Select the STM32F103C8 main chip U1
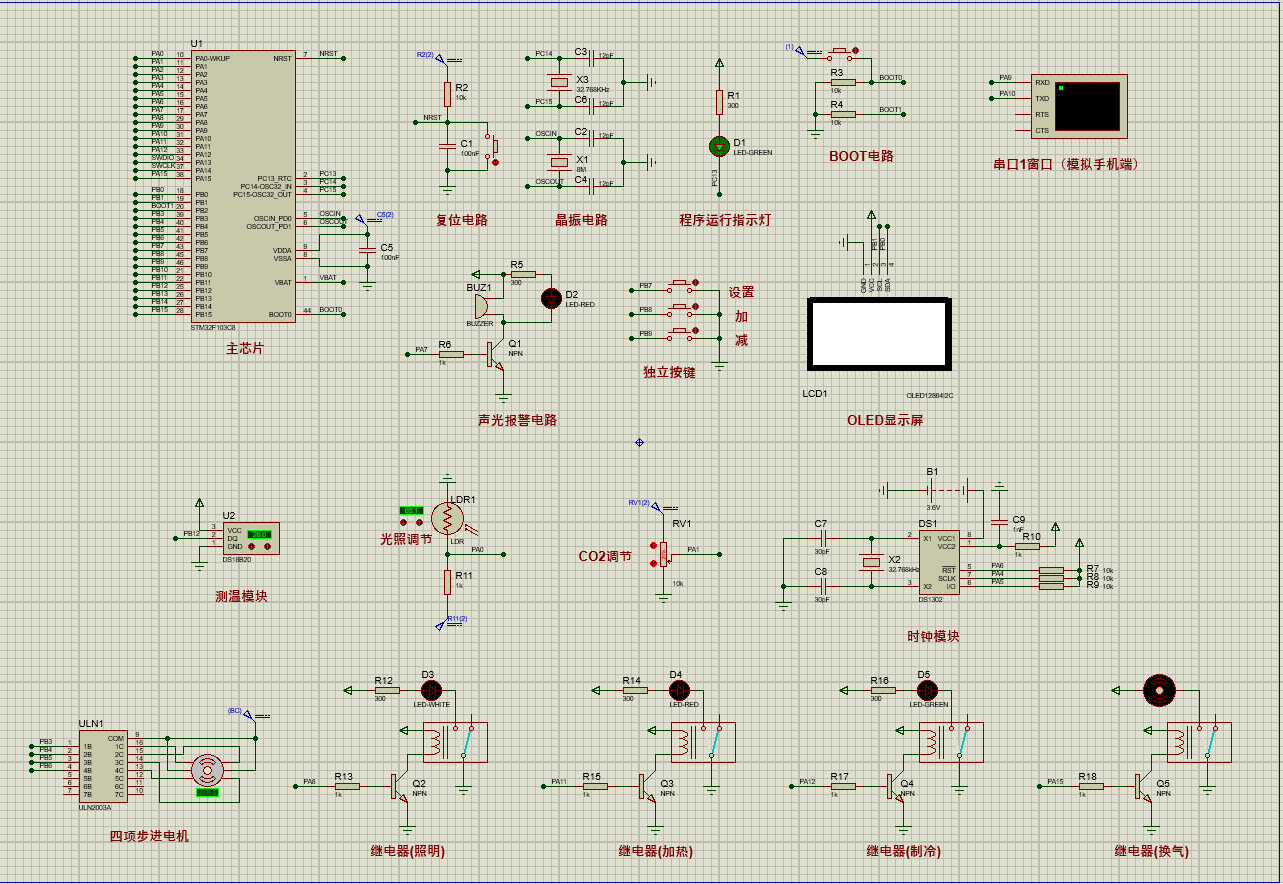This screenshot has height=884, width=1283. [x=241, y=186]
